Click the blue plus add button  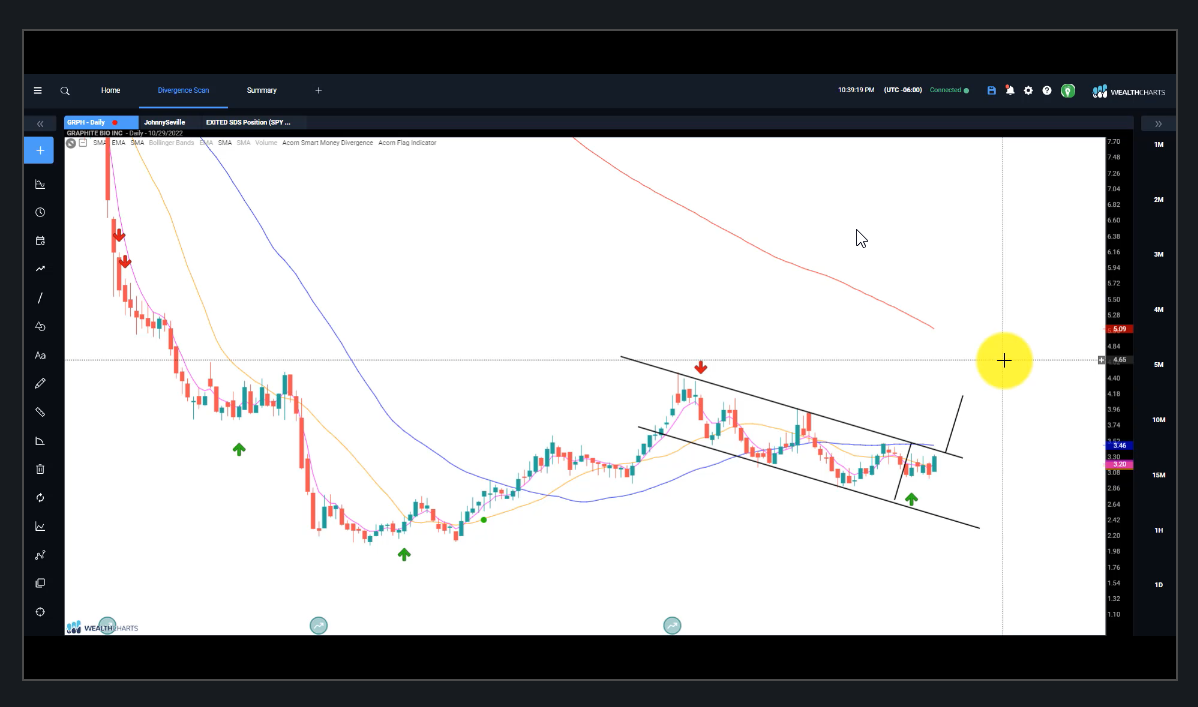coord(40,151)
